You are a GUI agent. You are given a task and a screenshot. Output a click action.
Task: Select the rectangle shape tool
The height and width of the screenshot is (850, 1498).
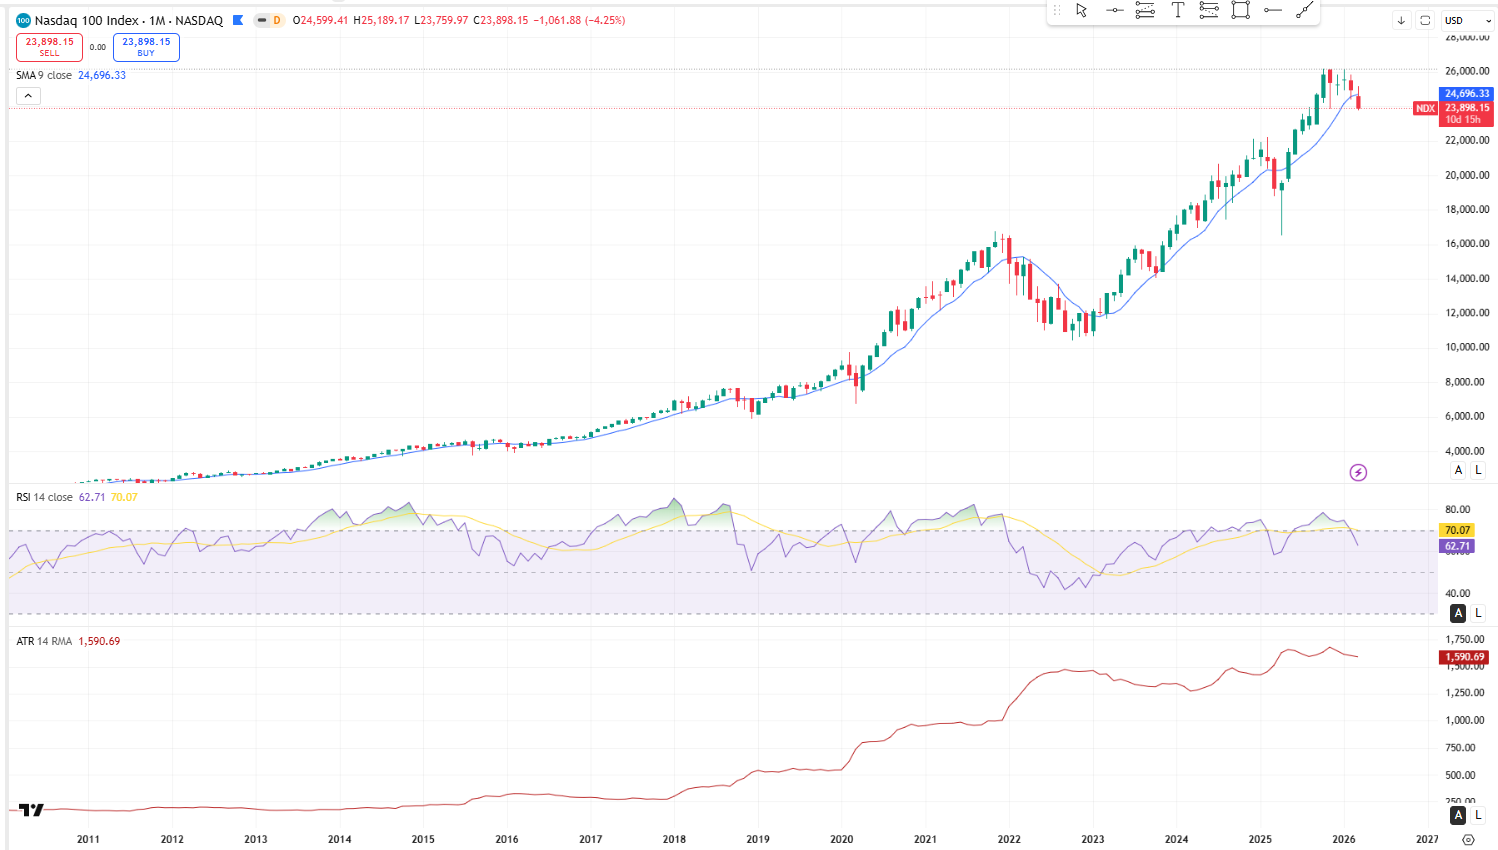pos(1241,10)
